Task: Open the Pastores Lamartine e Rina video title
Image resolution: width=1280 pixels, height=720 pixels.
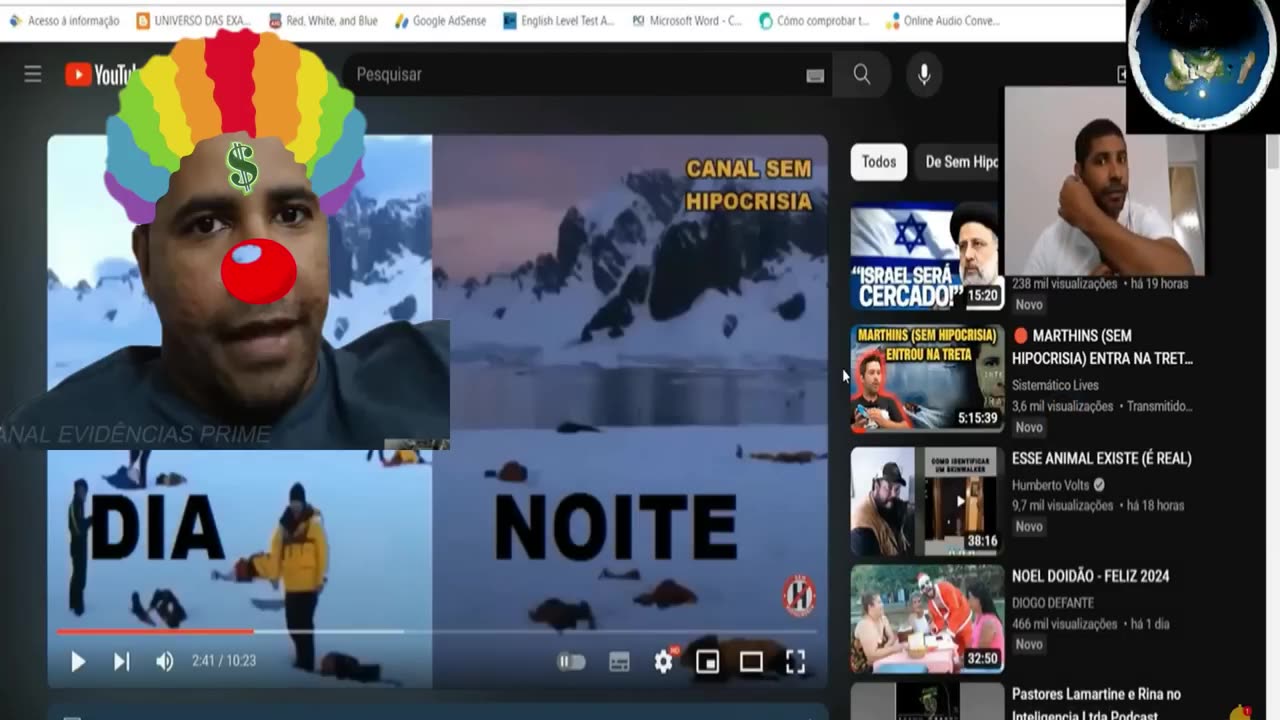Action: coord(1096,704)
